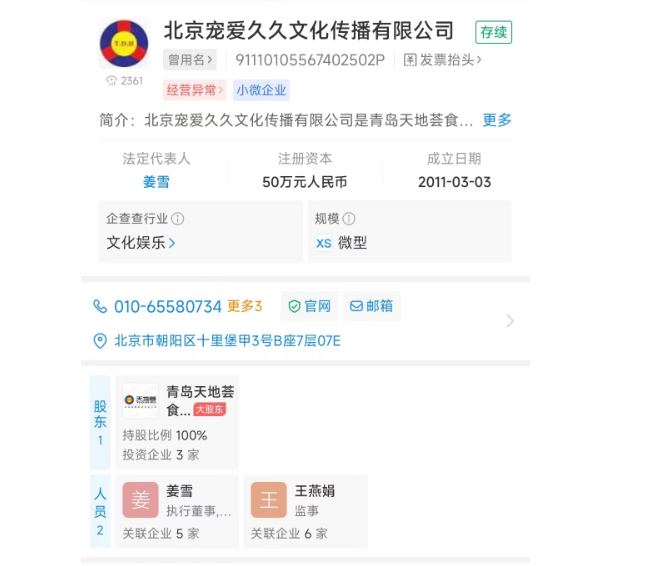The height and width of the screenshot is (566, 648).
Task: Click the mailbox envelope icon
Action: point(355,306)
